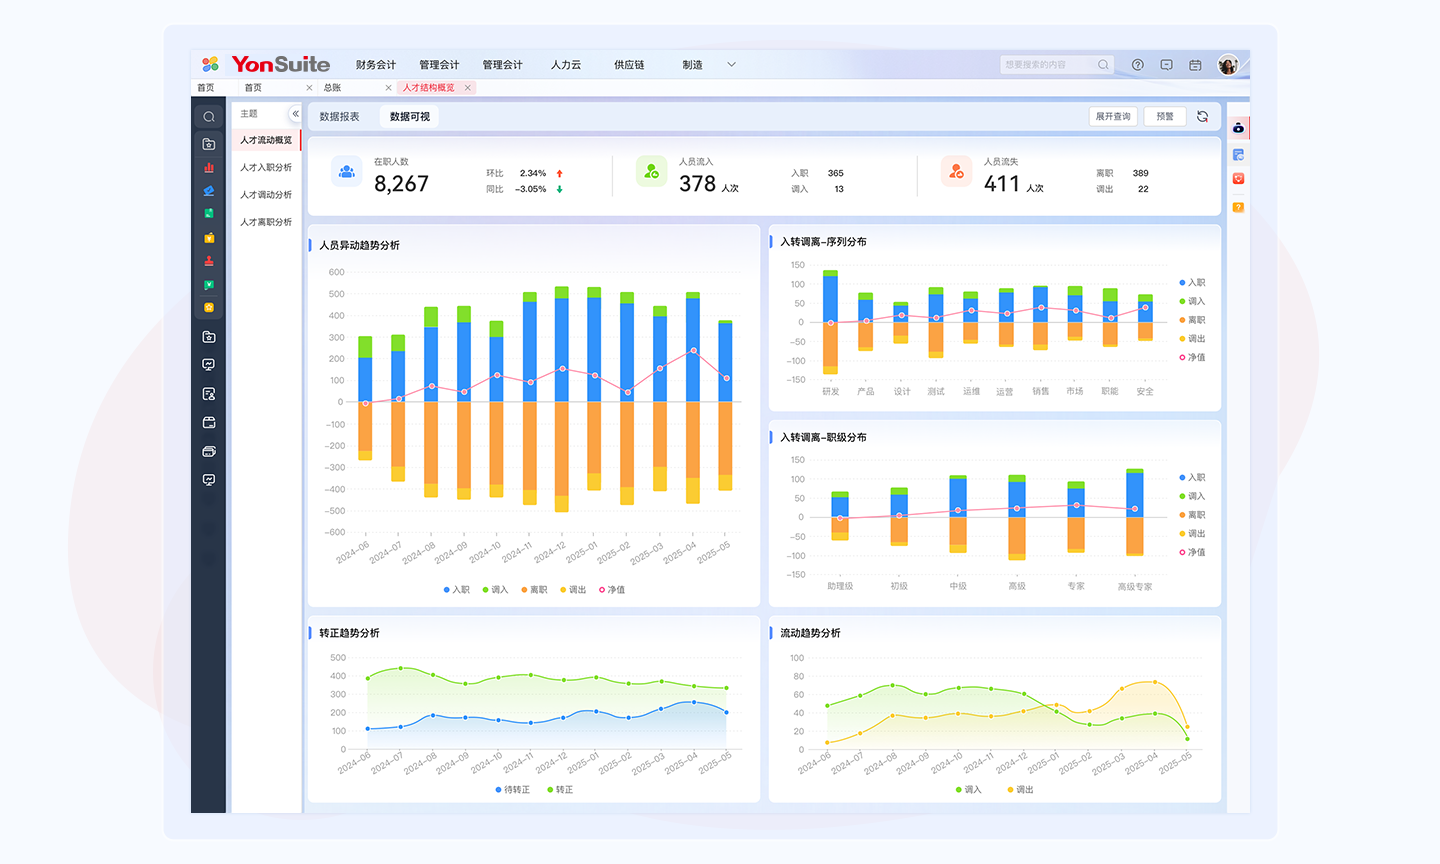Viewport: 1440px width, 864px height.
Task: Click the search icon in dark sidebar
Action: (209, 117)
